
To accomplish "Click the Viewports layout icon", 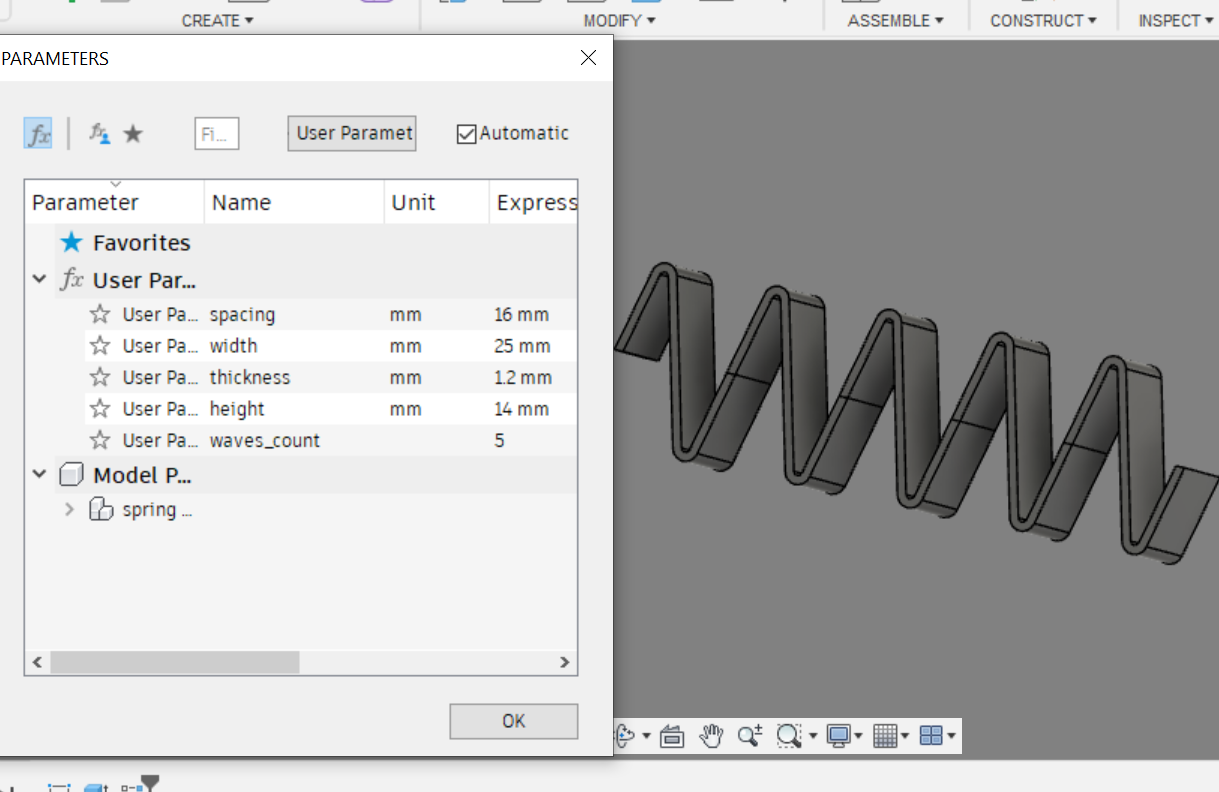I will tap(931, 737).
